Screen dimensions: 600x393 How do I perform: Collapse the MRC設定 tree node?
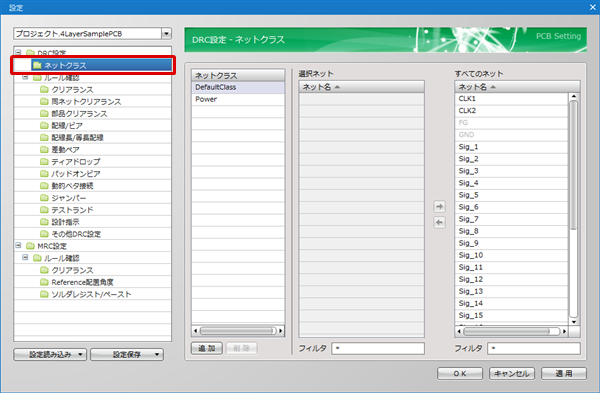click(18, 246)
